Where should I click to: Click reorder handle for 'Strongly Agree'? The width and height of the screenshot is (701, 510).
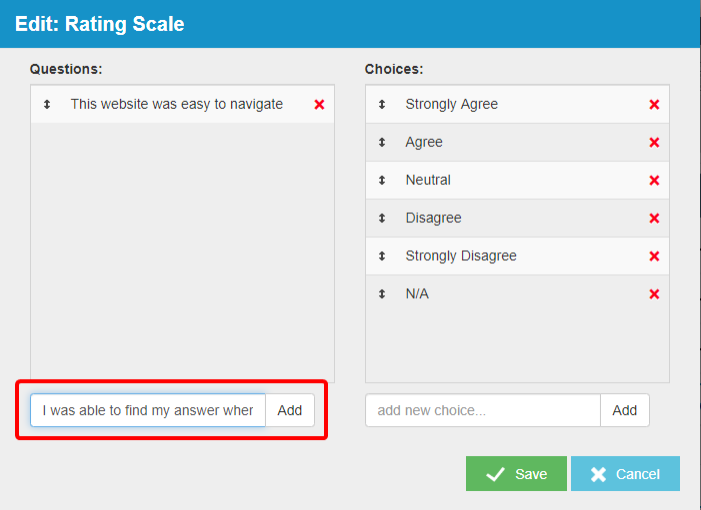(382, 104)
